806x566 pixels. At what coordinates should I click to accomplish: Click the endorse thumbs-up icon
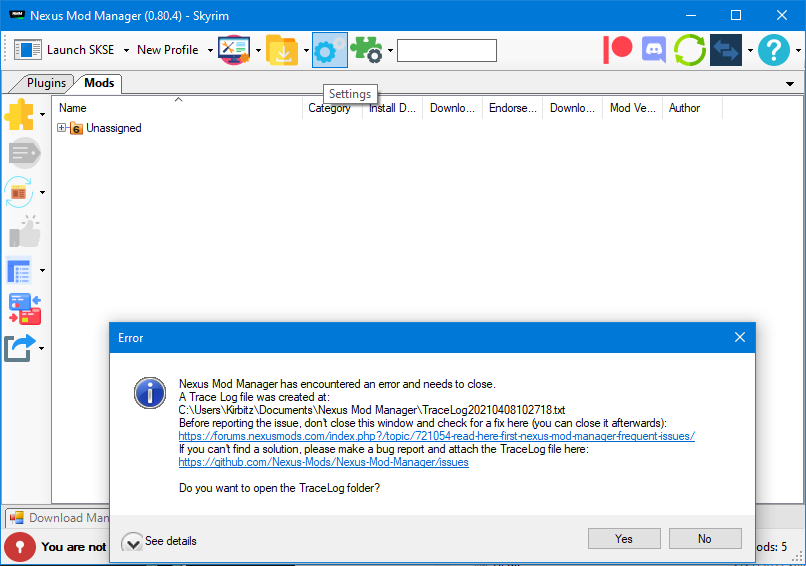click(x=25, y=231)
